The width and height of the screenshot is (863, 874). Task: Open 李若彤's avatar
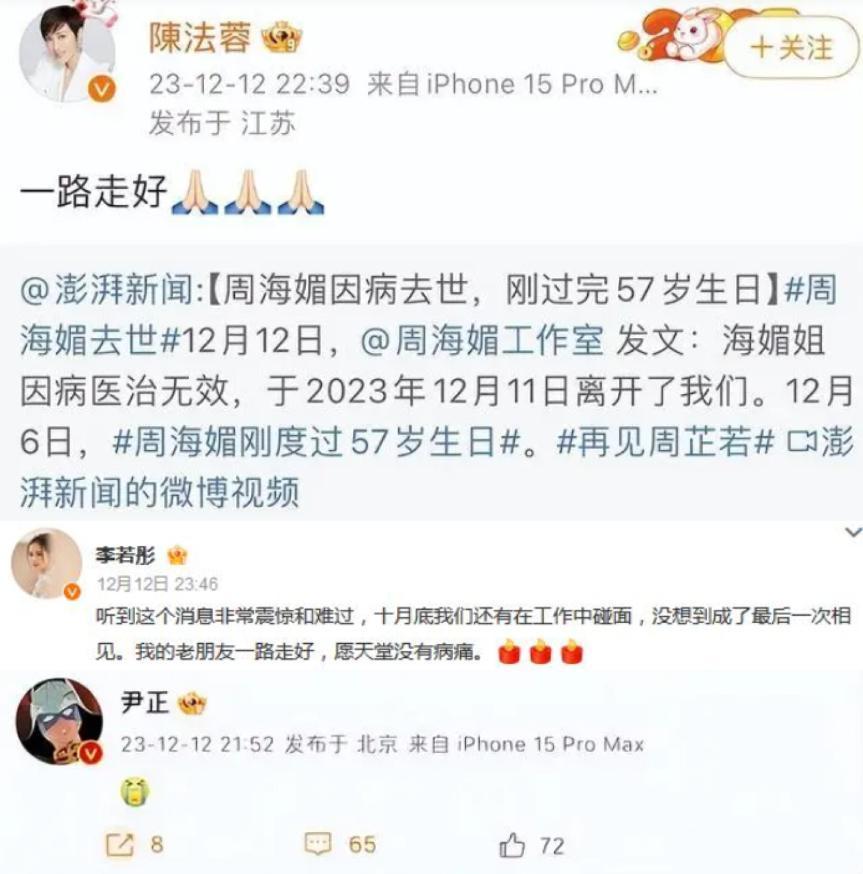click(x=46, y=564)
